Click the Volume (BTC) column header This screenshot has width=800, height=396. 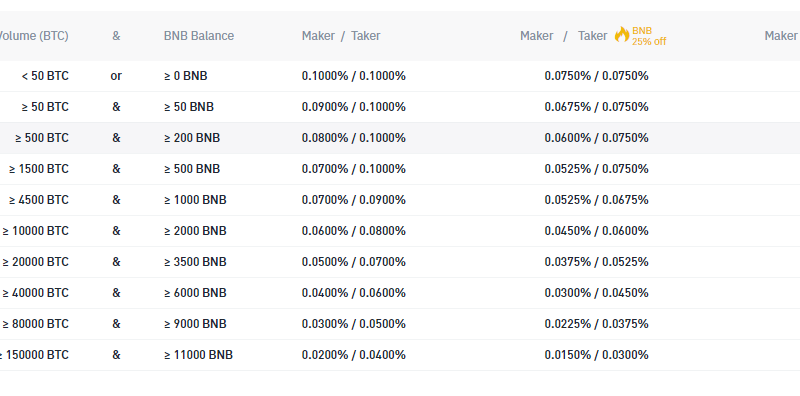[34, 36]
